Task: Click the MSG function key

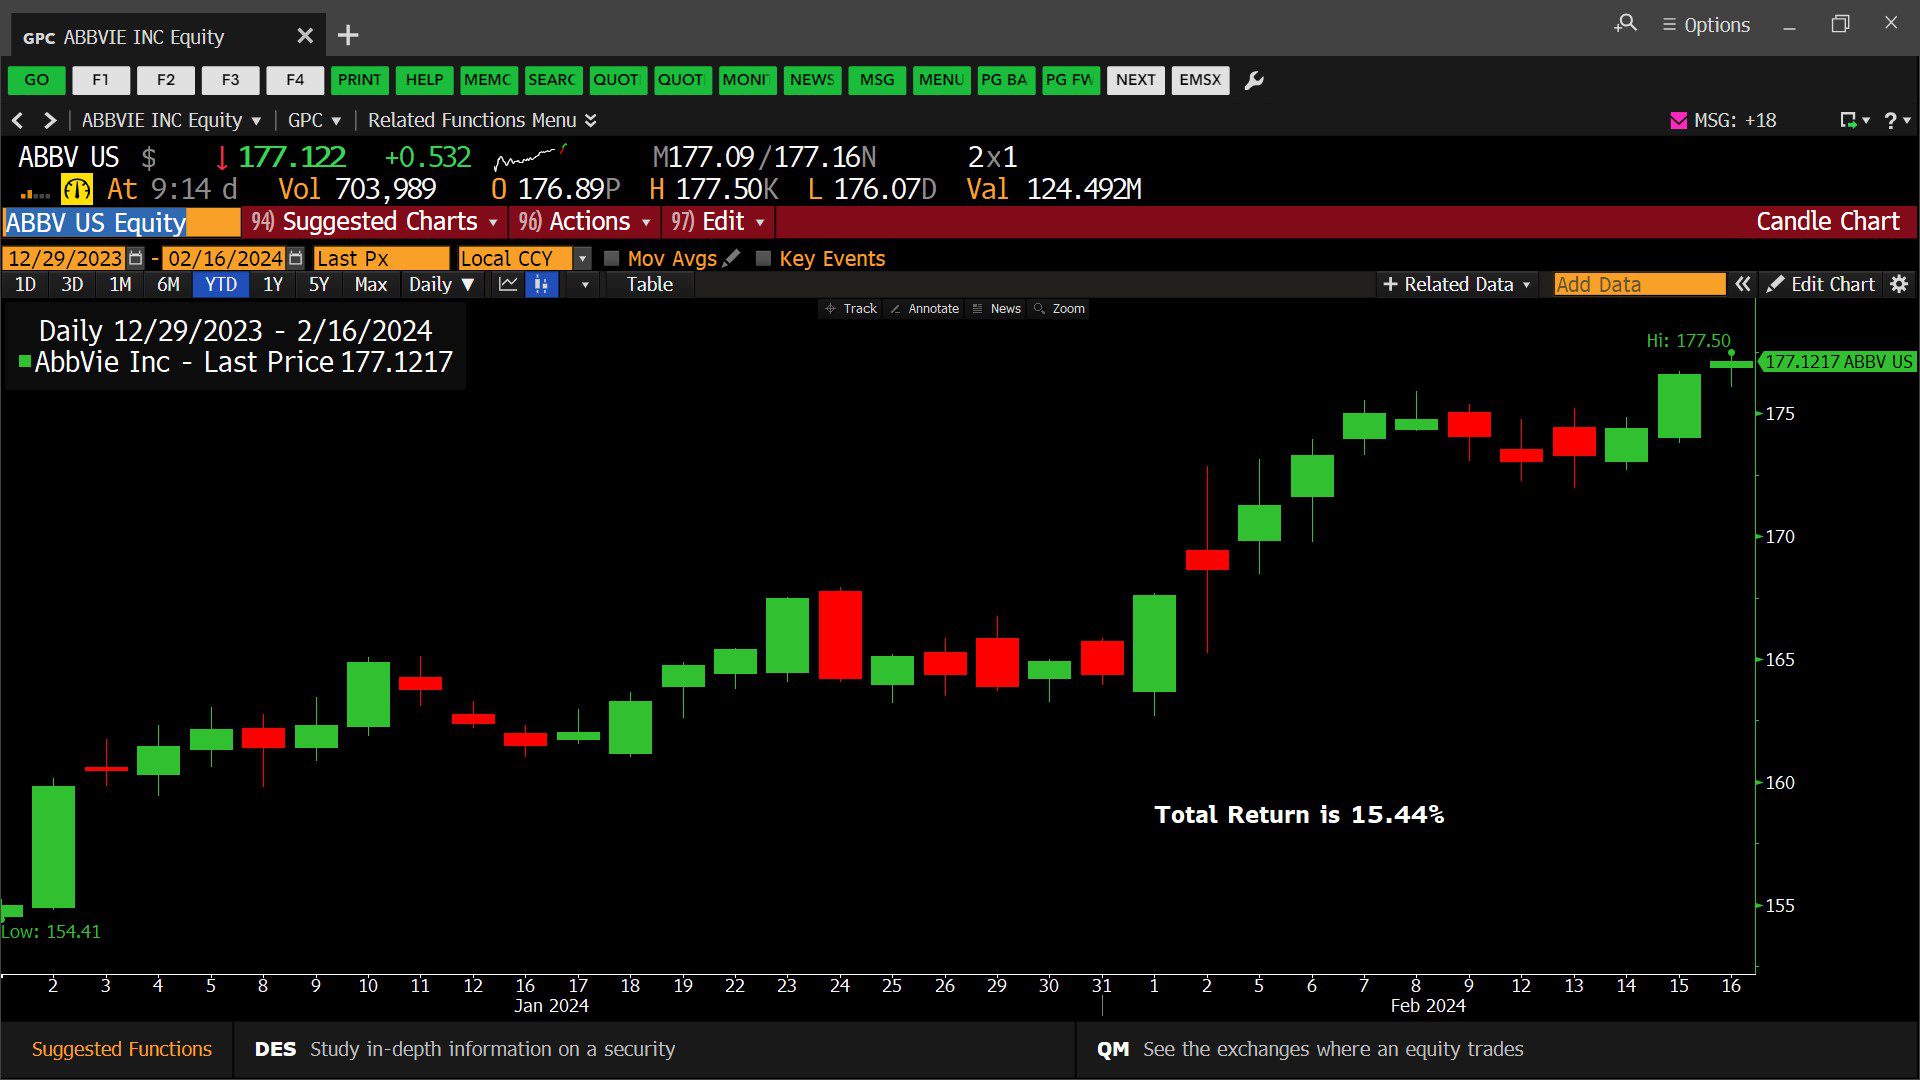Action: (x=877, y=80)
